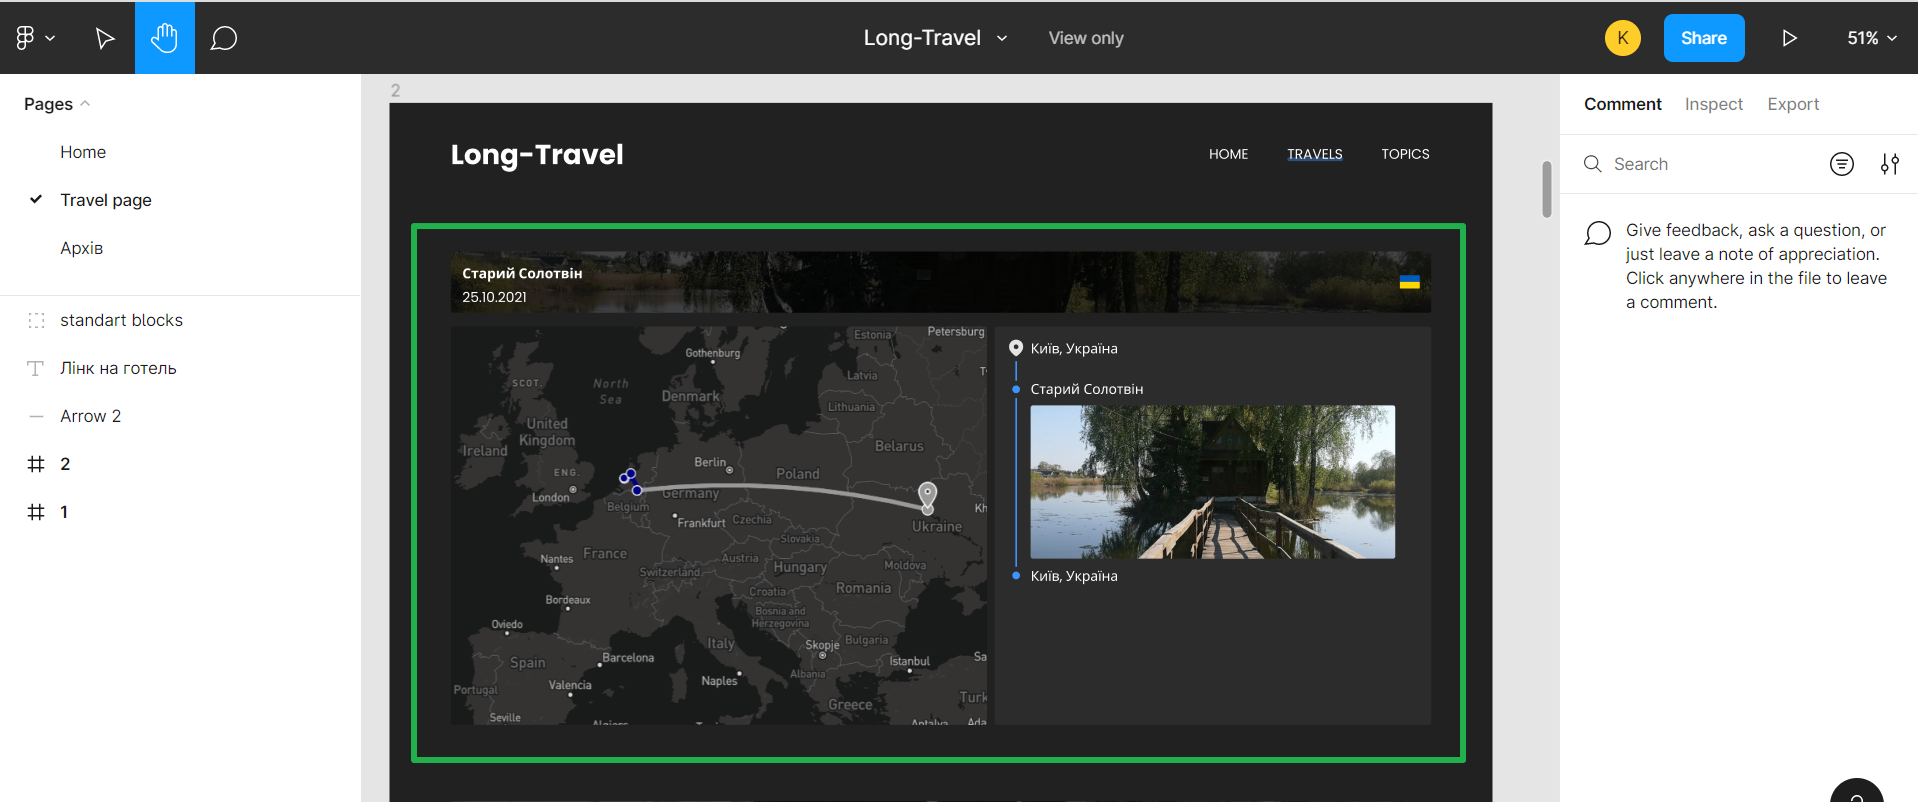The width and height of the screenshot is (1918, 802).
Task: Open the 51% zoom dropdown
Action: pyautogui.click(x=1872, y=38)
